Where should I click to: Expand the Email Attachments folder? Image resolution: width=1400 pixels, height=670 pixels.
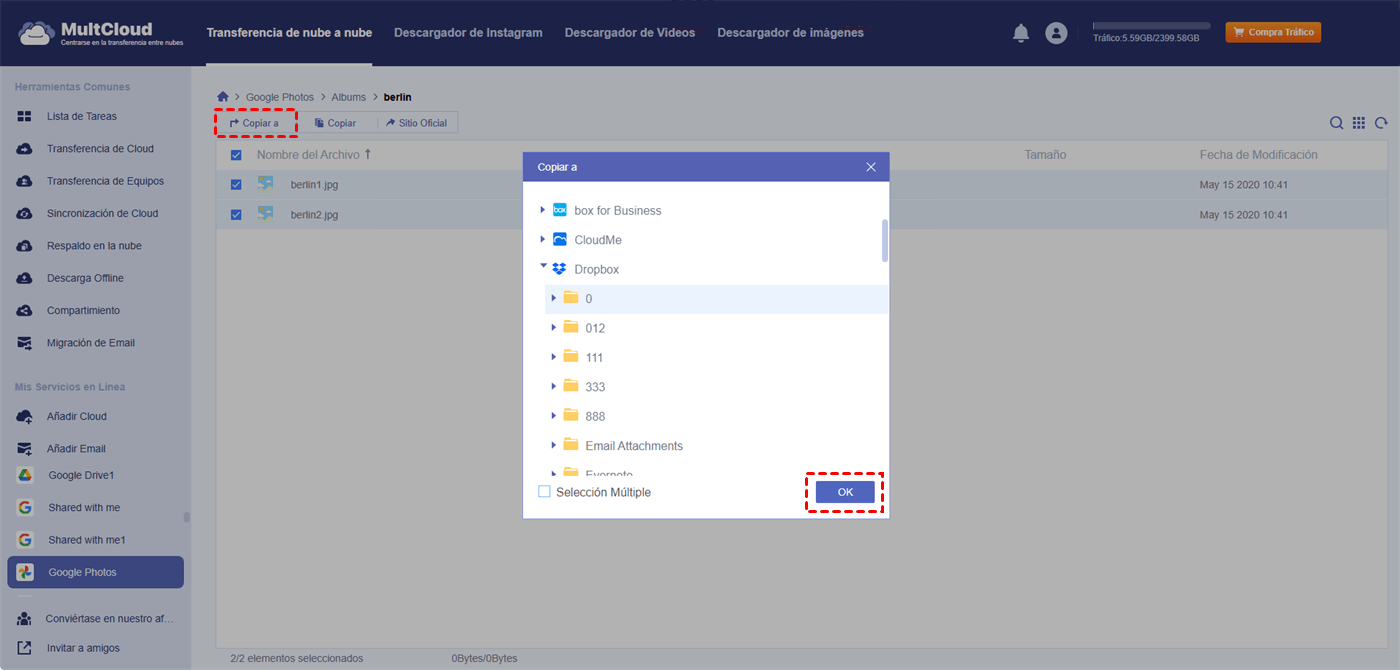(554, 445)
